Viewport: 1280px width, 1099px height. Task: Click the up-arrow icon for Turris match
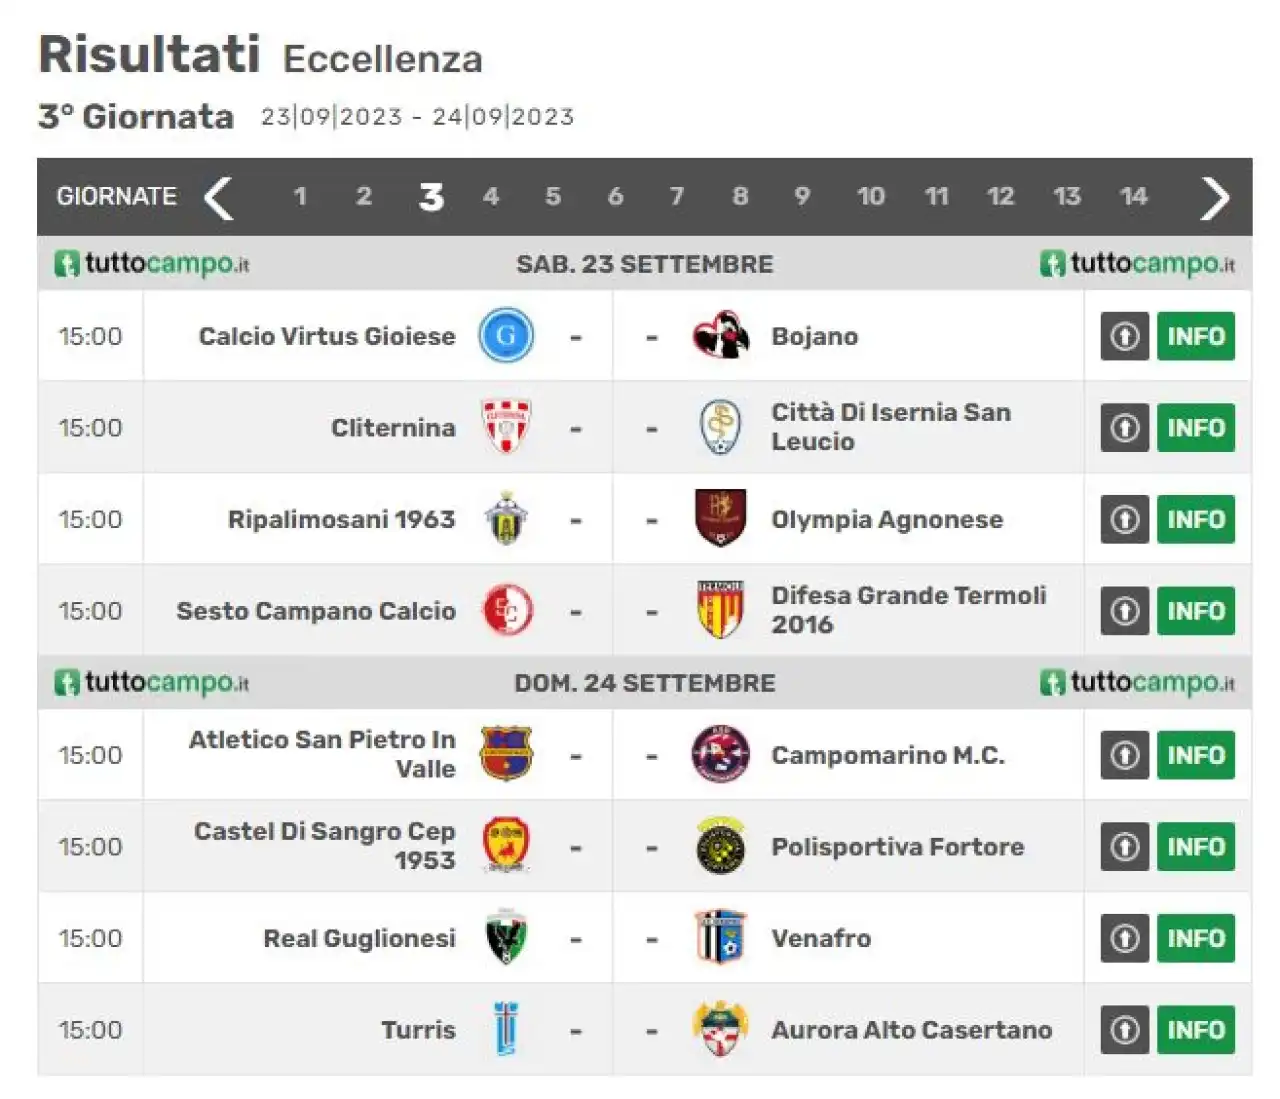(x=1125, y=1029)
